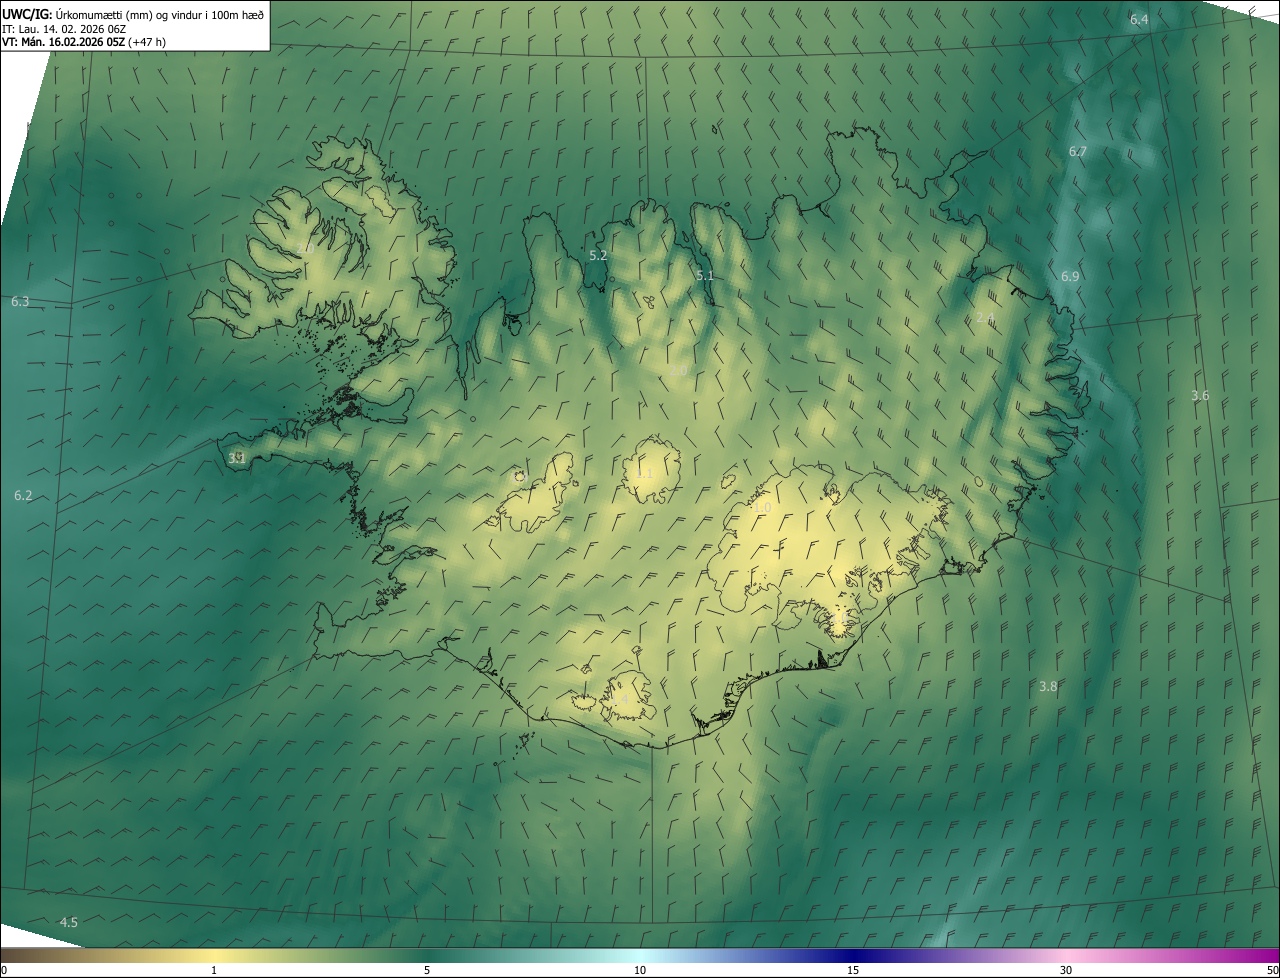Image resolution: width=1280 pixels, height=978 pixels.
Task: Select the colour scale tick labelled 30
Action: [x=1066, y=970]
